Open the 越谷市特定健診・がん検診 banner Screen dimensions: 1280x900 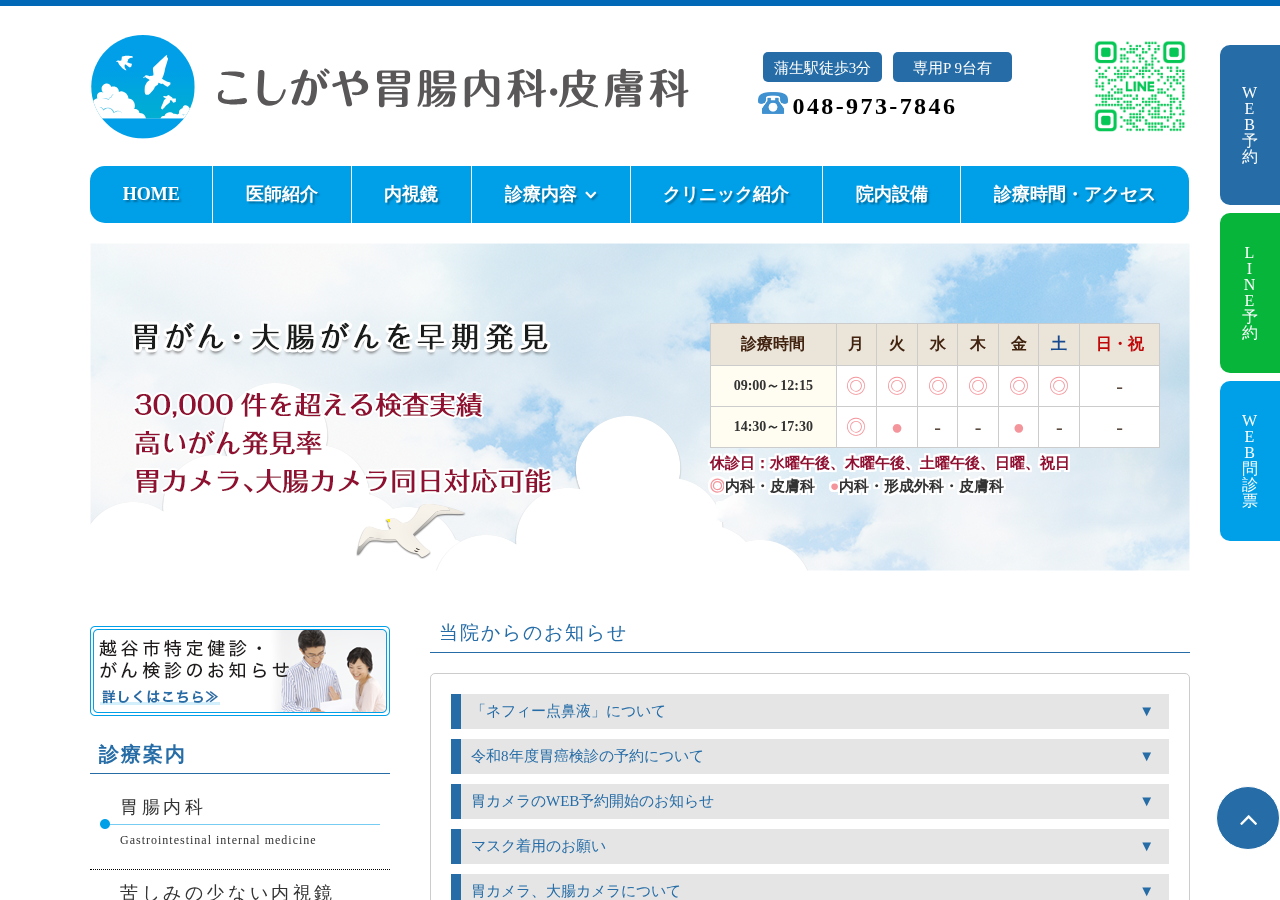point(240,671)
